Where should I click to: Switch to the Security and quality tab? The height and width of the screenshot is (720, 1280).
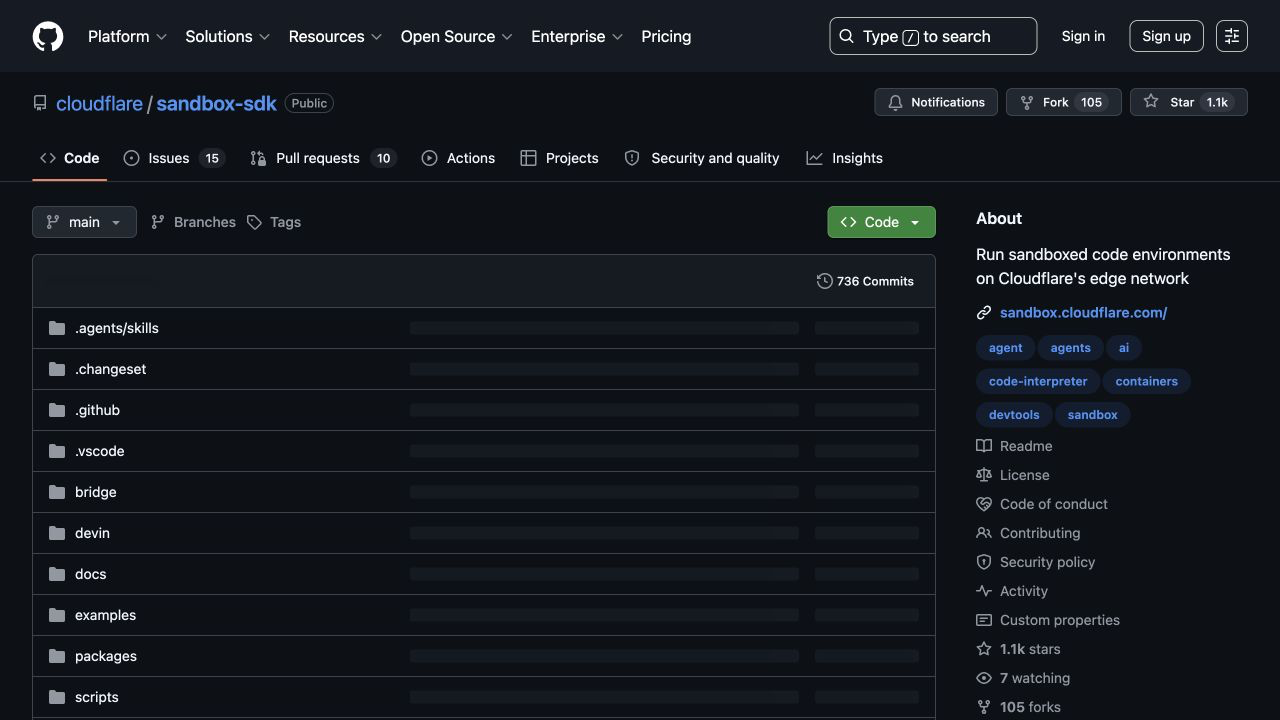pyautogui.click(x=701, y=158)
